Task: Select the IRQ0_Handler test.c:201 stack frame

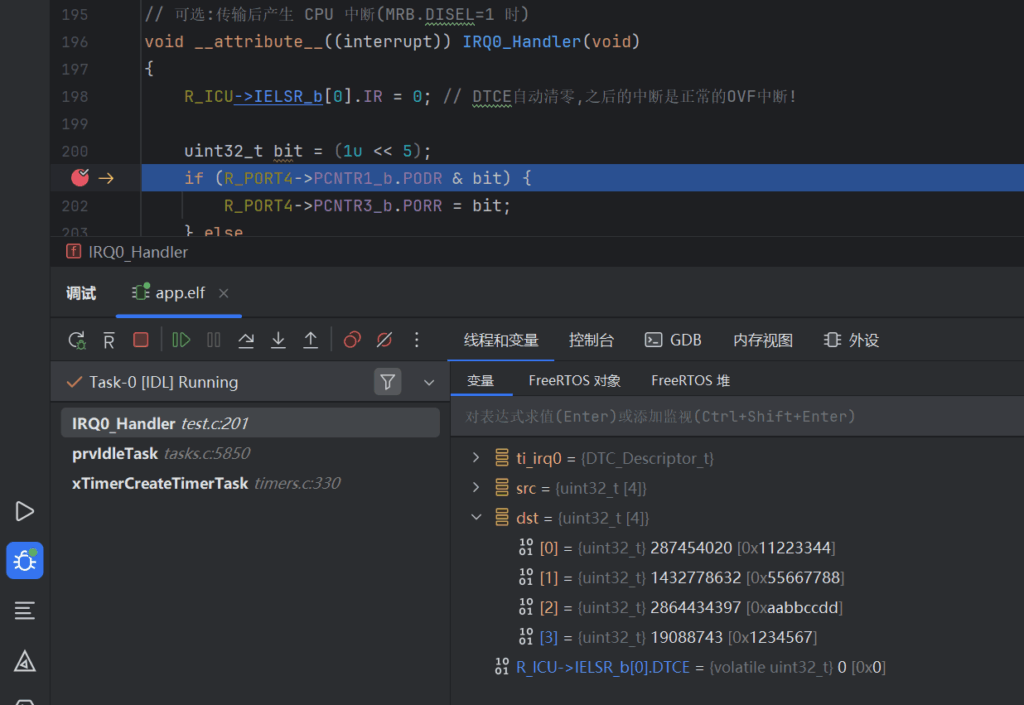Action: [250, 423]
